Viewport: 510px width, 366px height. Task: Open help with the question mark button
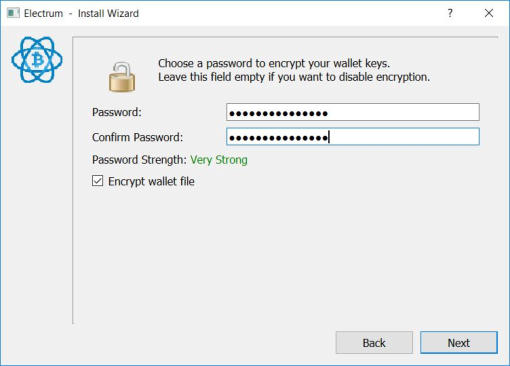point(450,13)
